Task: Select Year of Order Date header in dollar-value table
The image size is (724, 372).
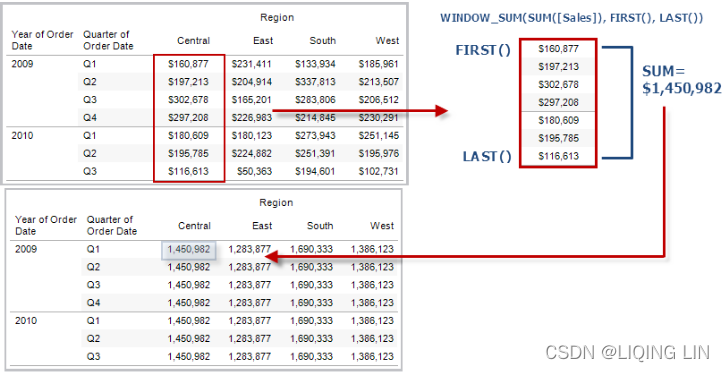Action: (42, 40)
